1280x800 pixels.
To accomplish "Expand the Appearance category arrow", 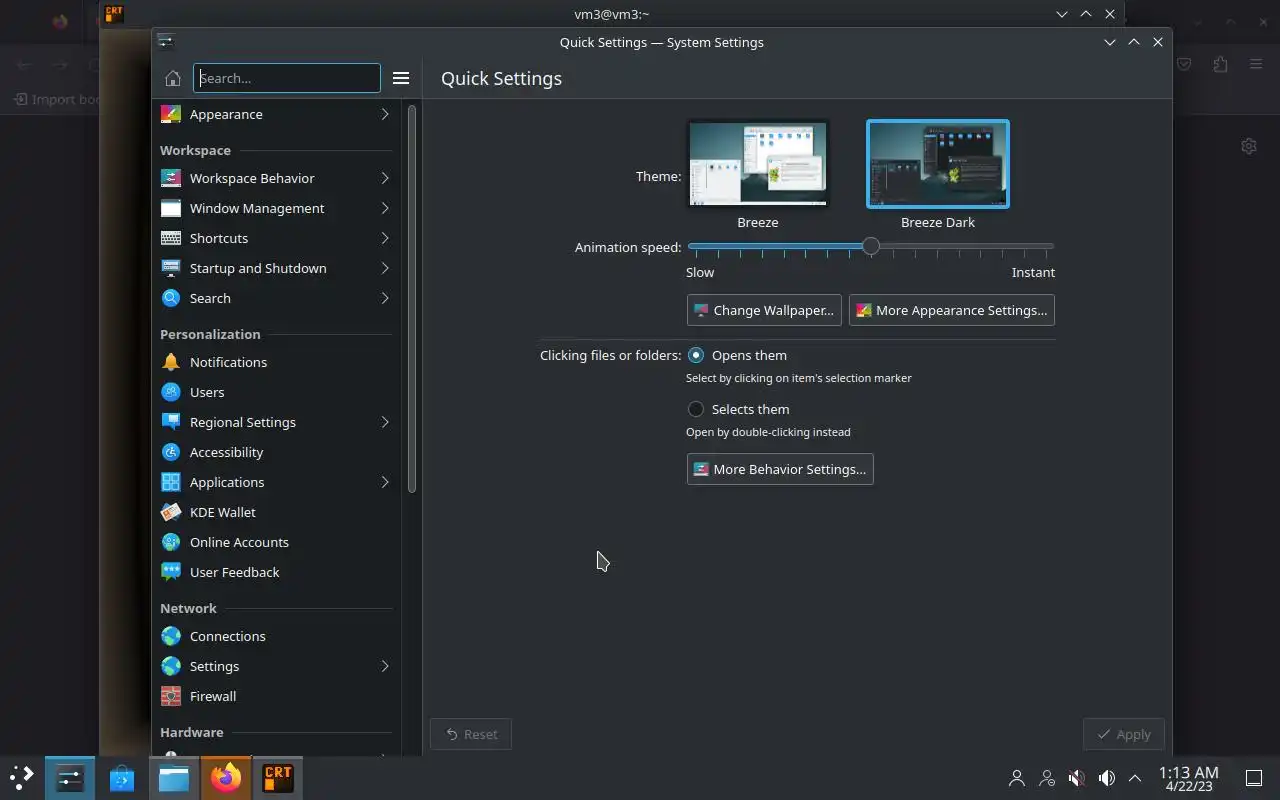I will click(385, 114).
